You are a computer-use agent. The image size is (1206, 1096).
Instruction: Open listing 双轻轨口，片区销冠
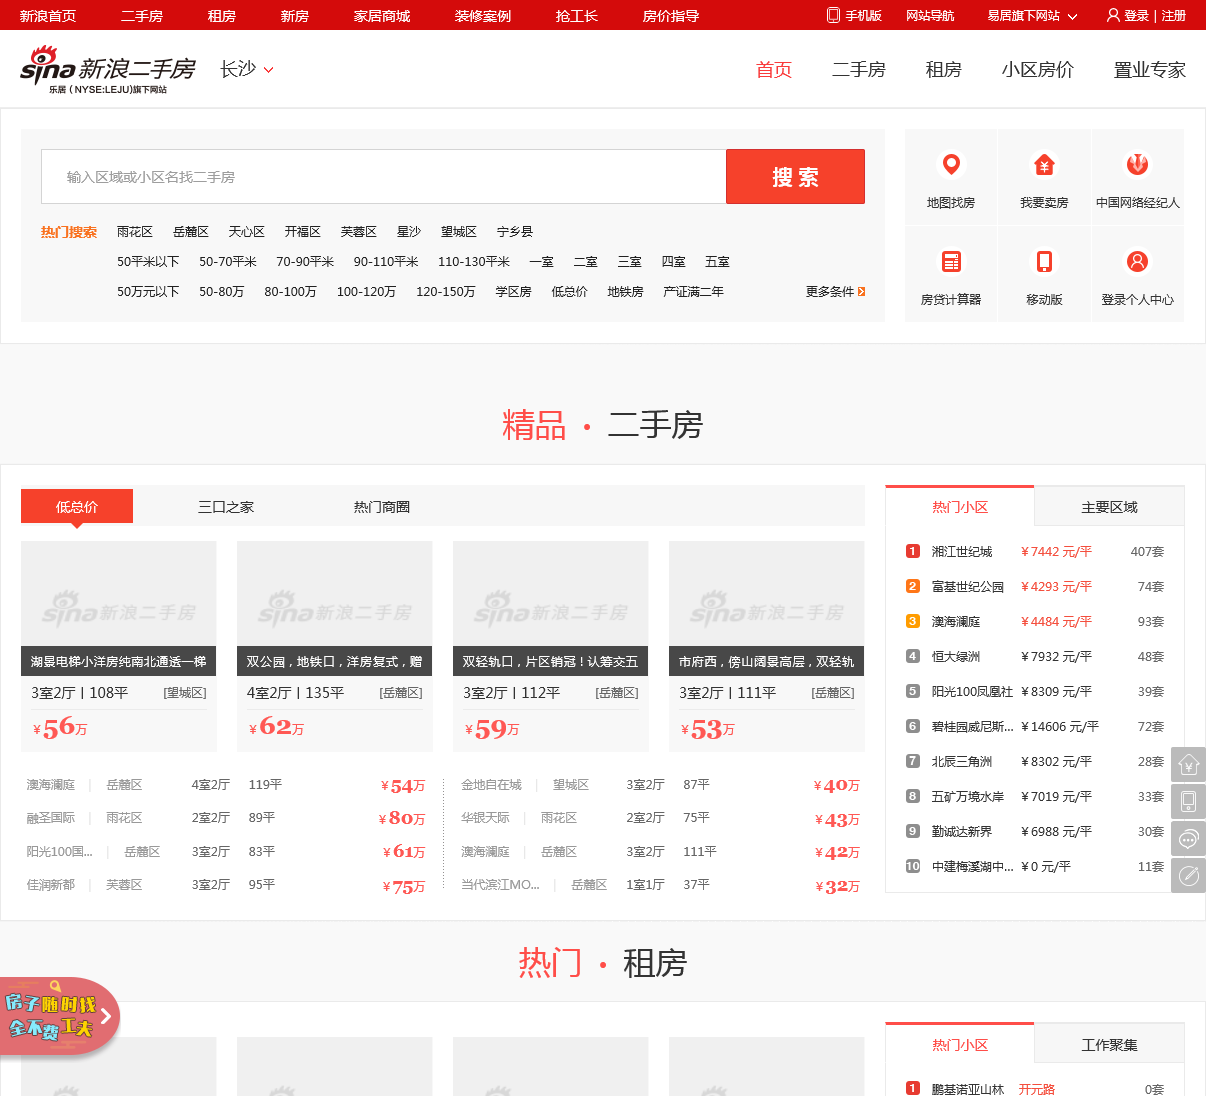[551, 608]
